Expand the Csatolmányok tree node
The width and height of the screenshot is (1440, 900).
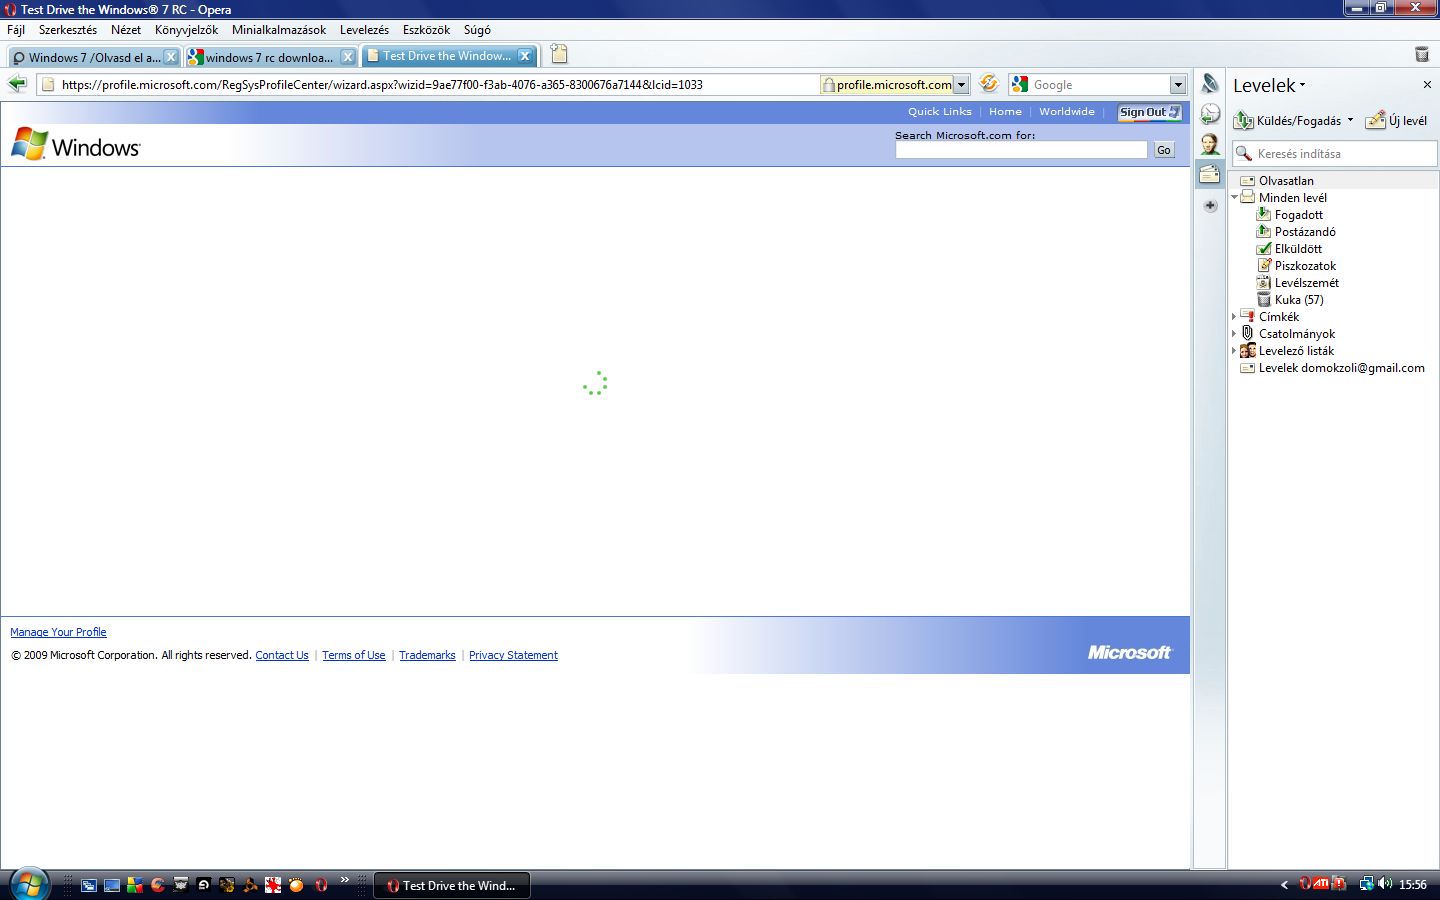click(1234, 333)
